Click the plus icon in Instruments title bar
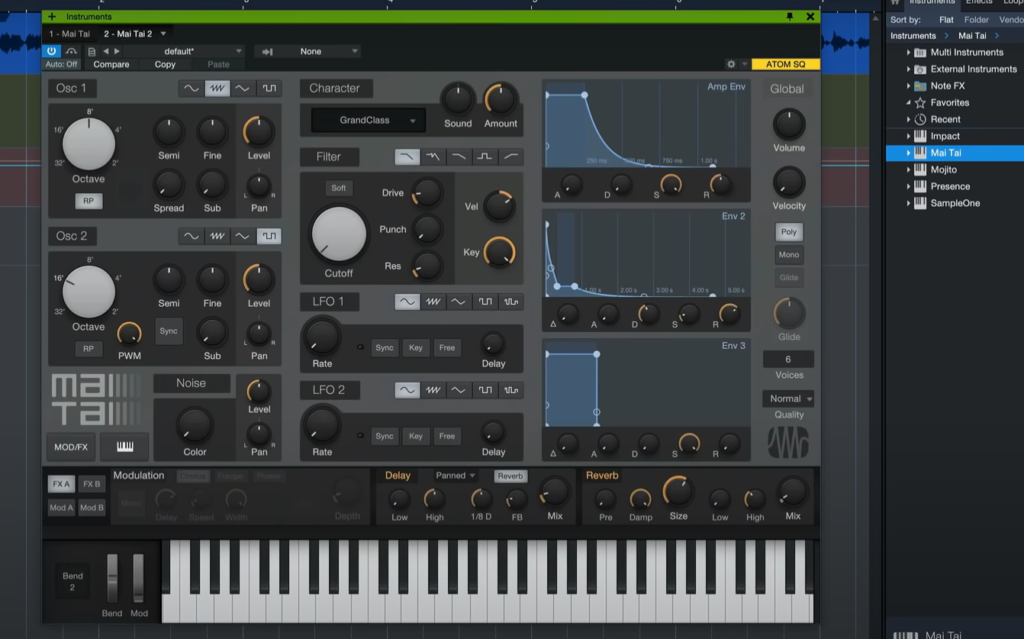This screenshot has width=1024, height=639. pyautogui.click(x=52, y=16)
